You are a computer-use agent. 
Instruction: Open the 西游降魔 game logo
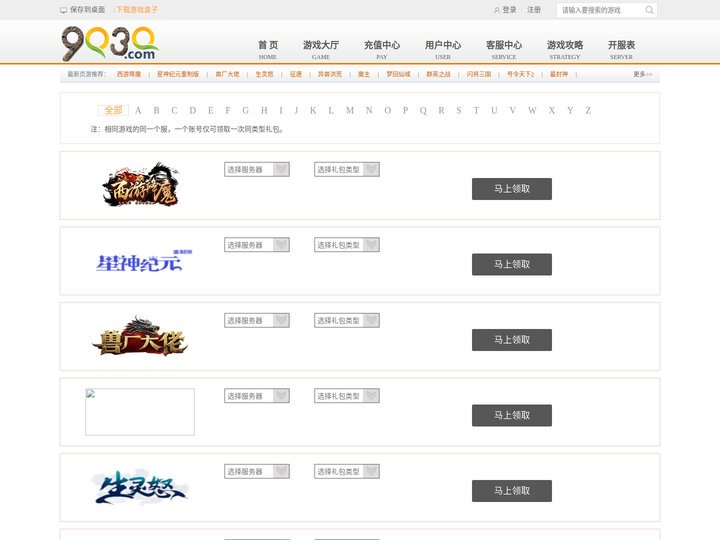tap(140, 185)
